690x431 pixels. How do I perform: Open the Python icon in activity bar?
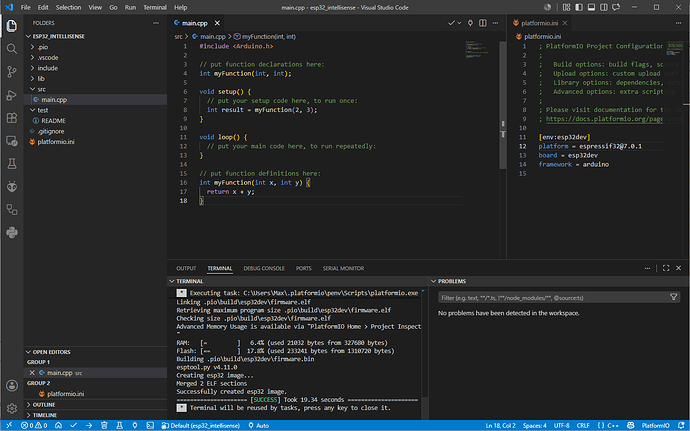coord(12,232)
